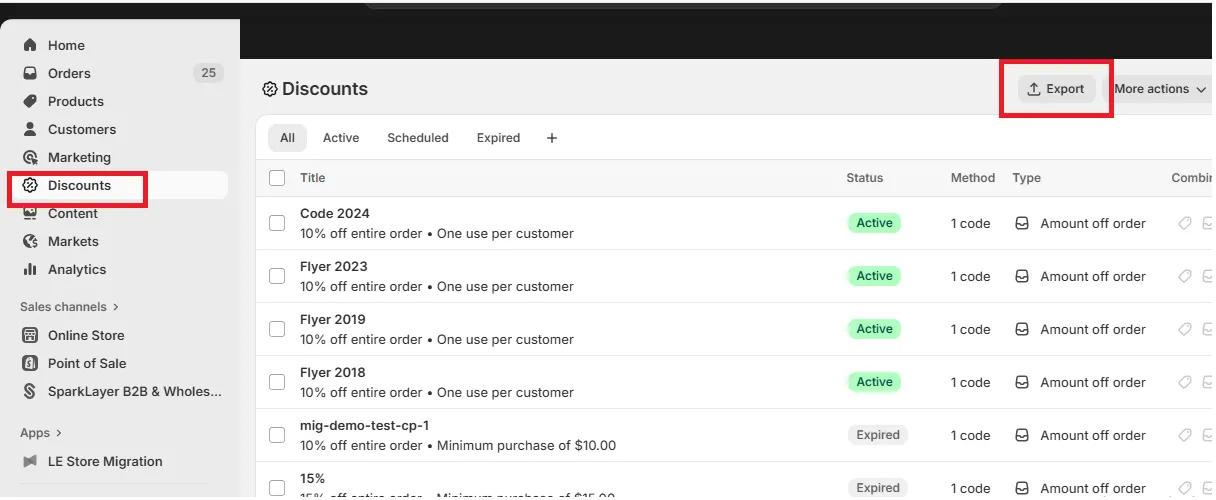
Task: Switch to the Active tab
Action: (x=341, y=138)
